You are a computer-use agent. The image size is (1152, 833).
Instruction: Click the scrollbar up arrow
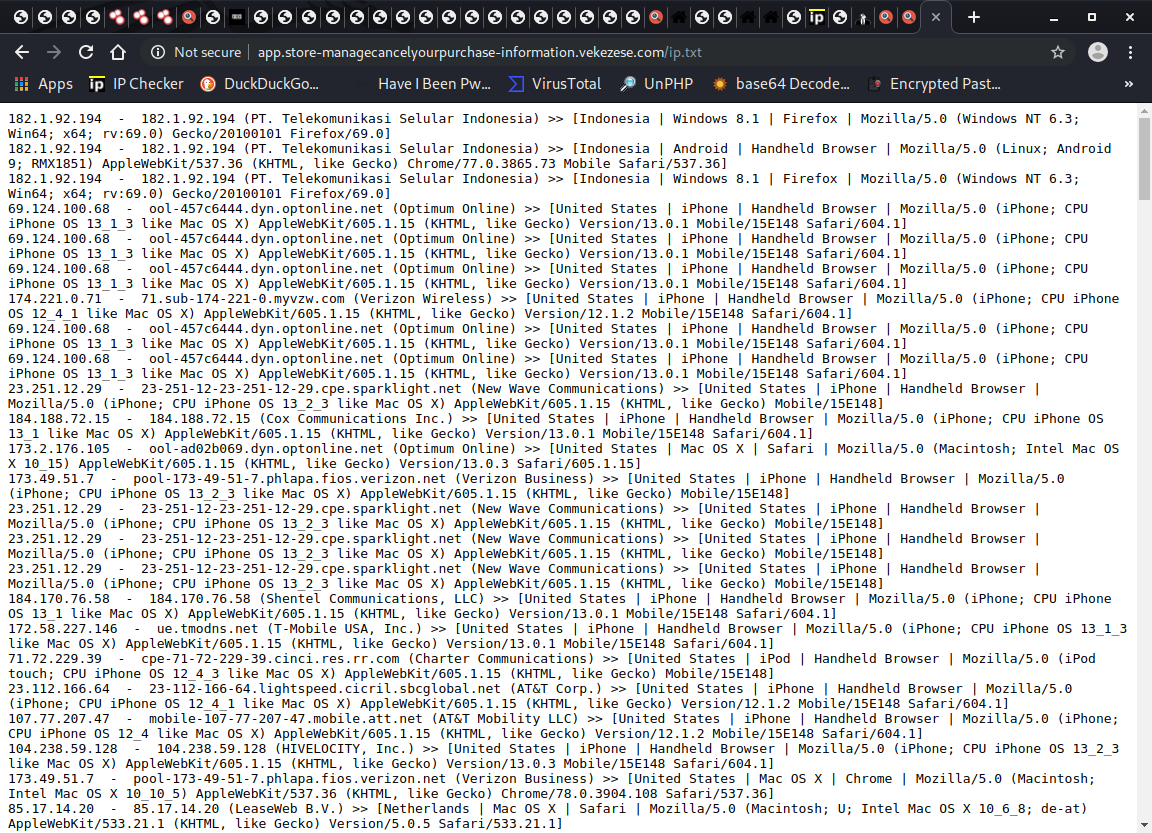pos(1144,111)
